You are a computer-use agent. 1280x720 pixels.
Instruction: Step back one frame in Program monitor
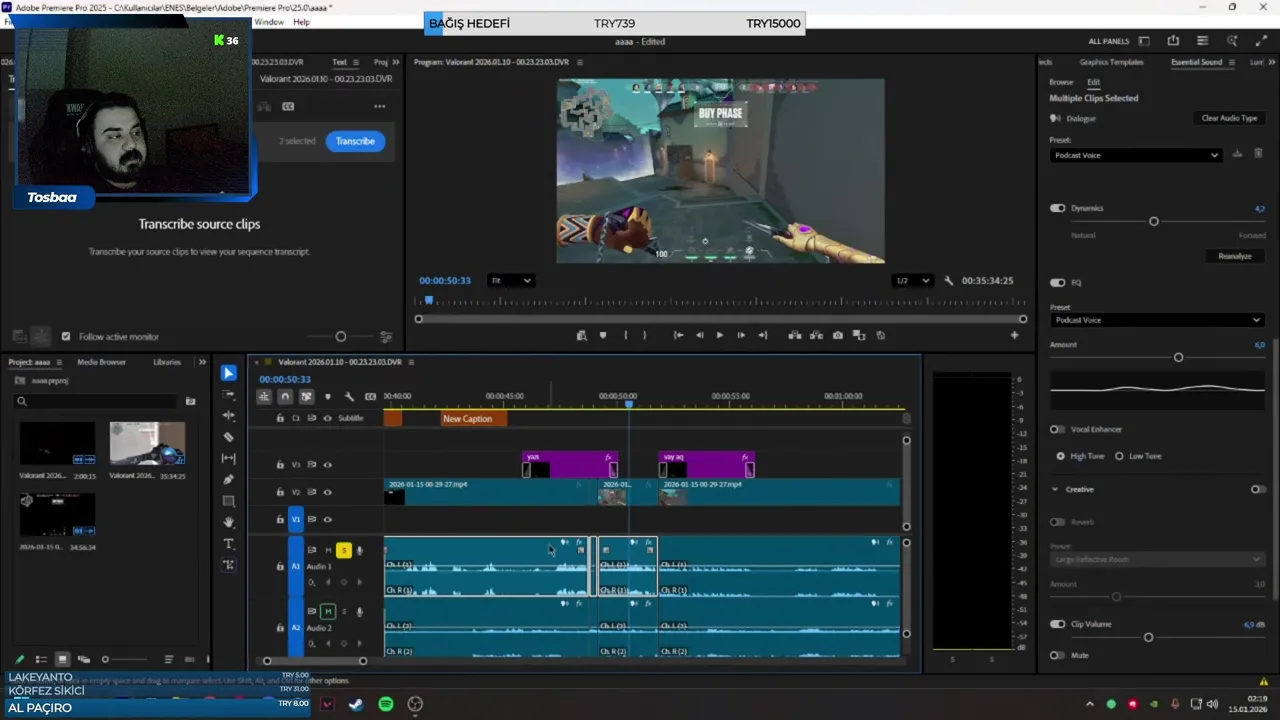[699, 335]
